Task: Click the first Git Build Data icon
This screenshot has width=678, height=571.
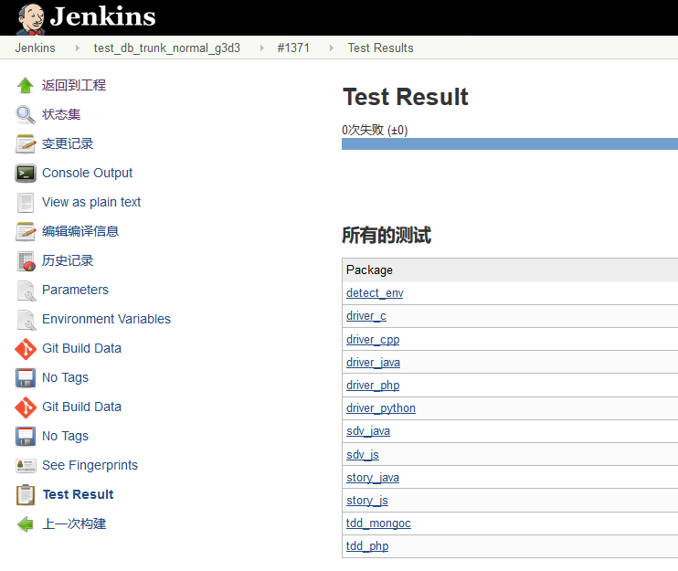Action: (26, 349)
